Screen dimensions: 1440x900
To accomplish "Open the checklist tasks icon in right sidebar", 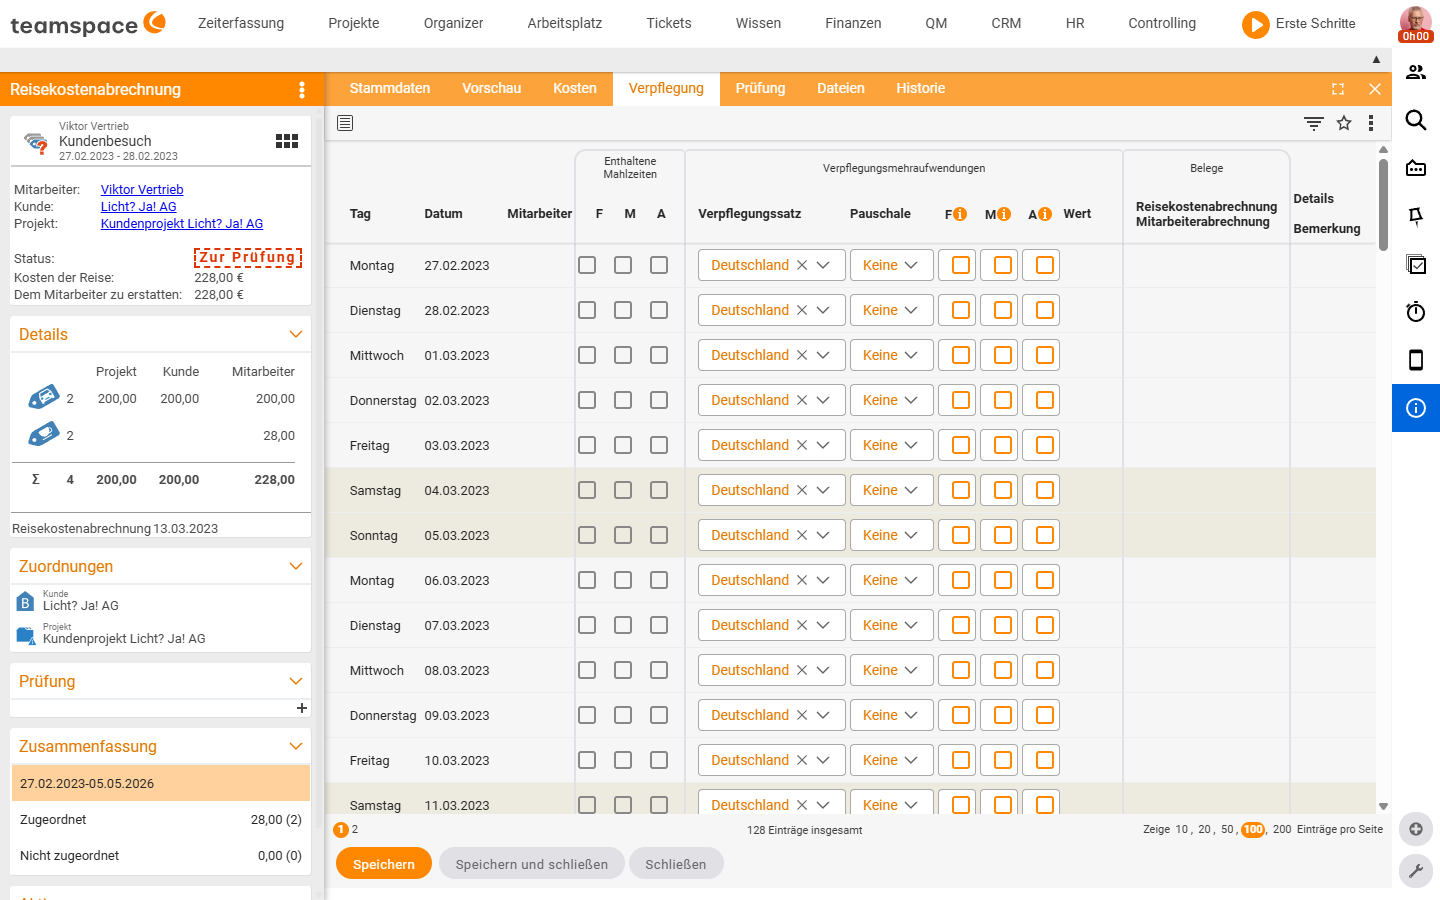I will 1416,264.
